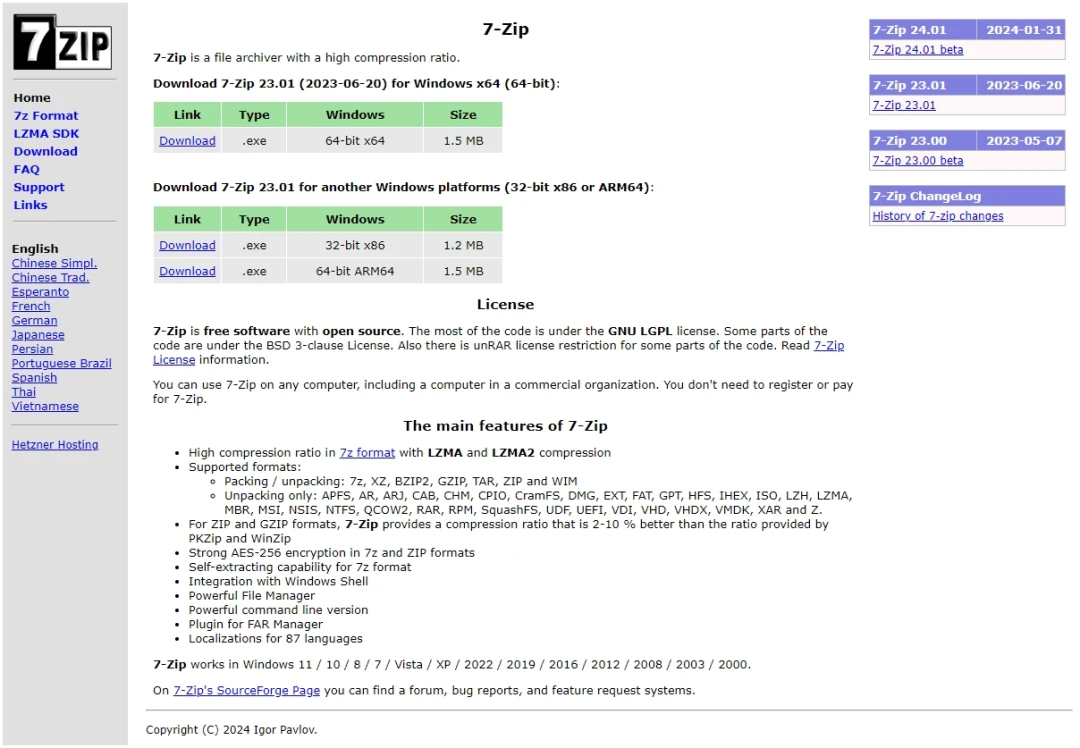Screen dimensions: 1080x748
Task: Switch language to Thai
Action: click(23, 393)
